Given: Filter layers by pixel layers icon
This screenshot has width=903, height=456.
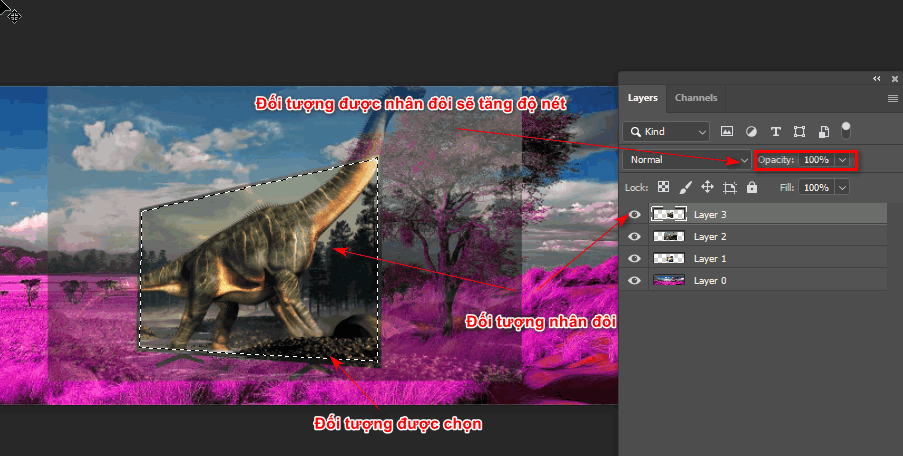Looking at the screenshot, I should point(727,131).
